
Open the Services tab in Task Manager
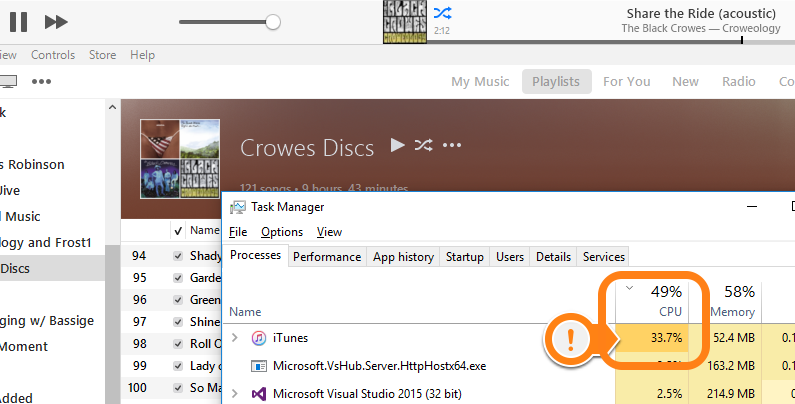click(x=603, y=257)
